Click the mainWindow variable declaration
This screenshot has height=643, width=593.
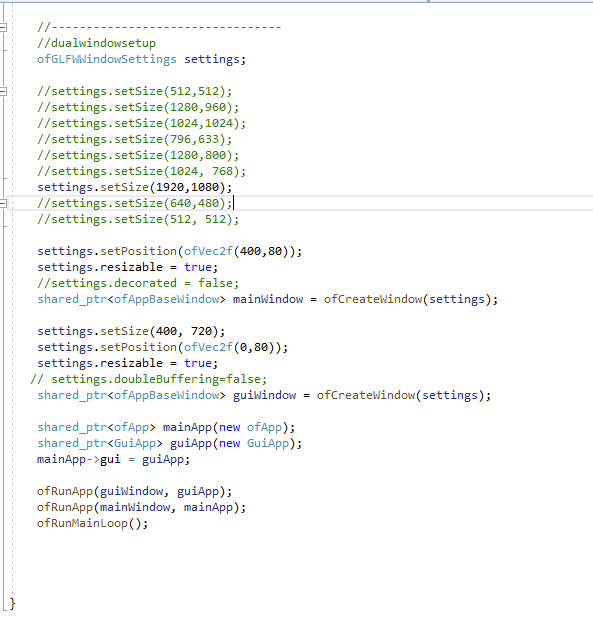point(268,299)
